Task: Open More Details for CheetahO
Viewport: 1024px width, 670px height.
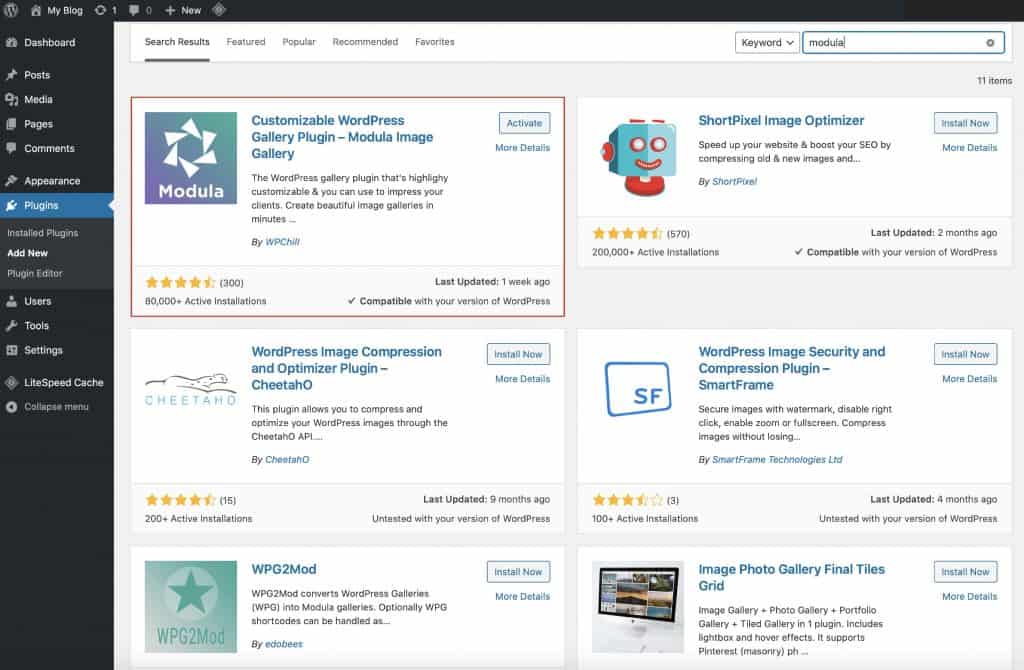Action: coord(522,379)
